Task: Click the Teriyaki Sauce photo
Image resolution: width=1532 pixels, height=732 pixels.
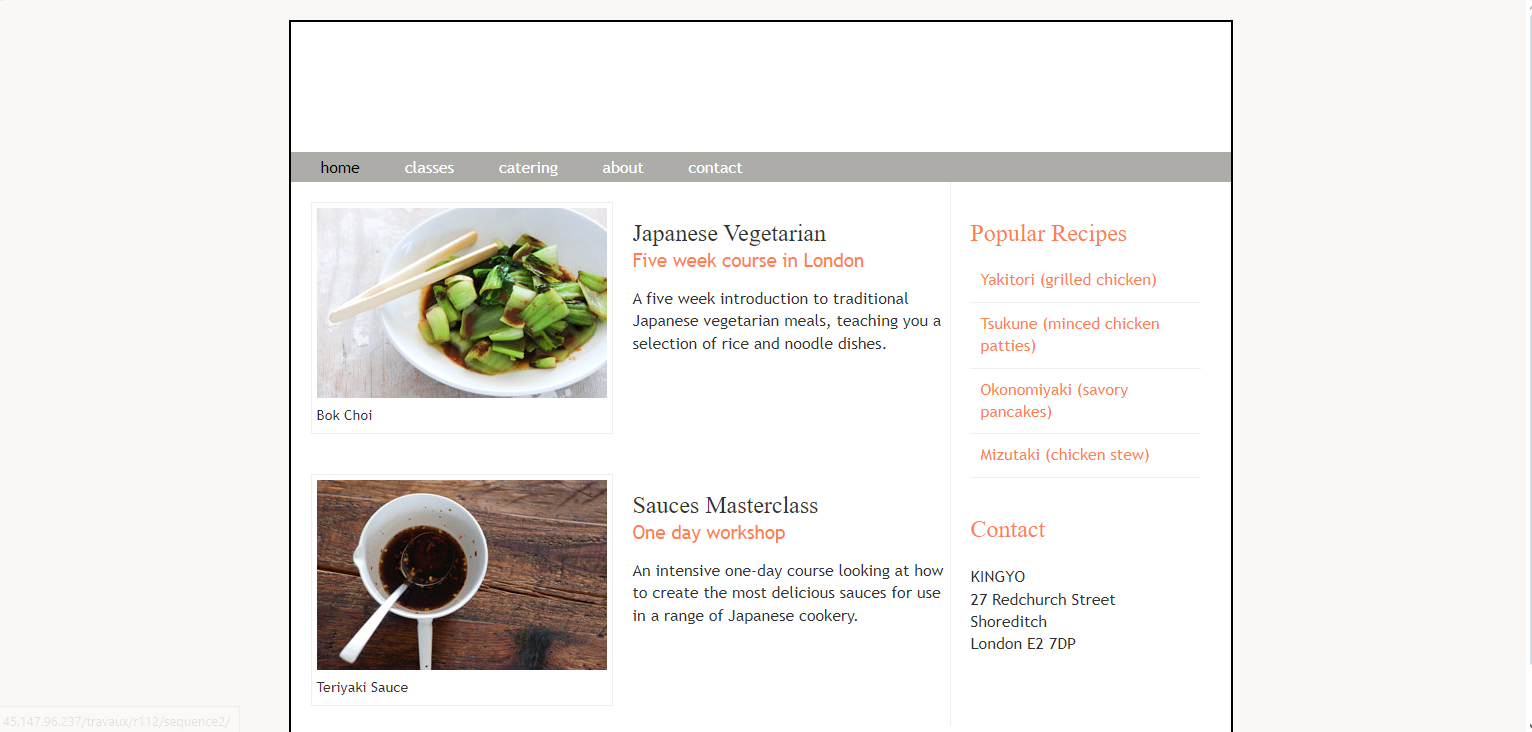Action: pos(462,575)
